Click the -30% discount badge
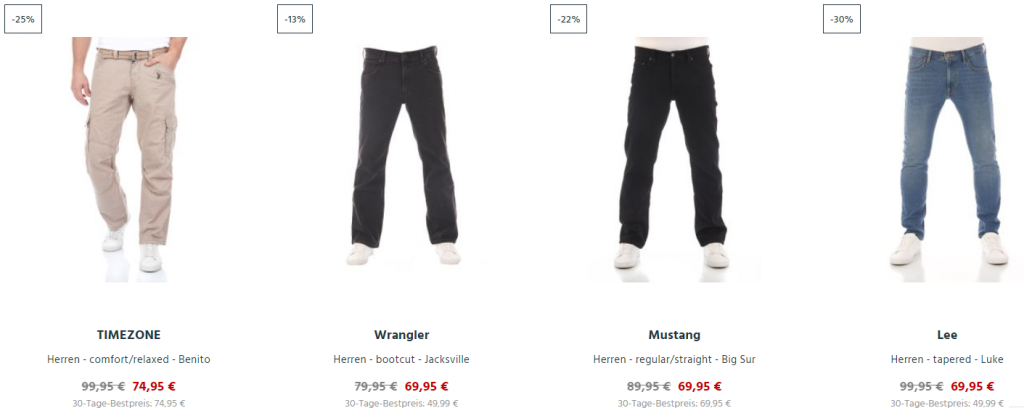Viewport: 1024px width, 408px height. coord(841,19)
